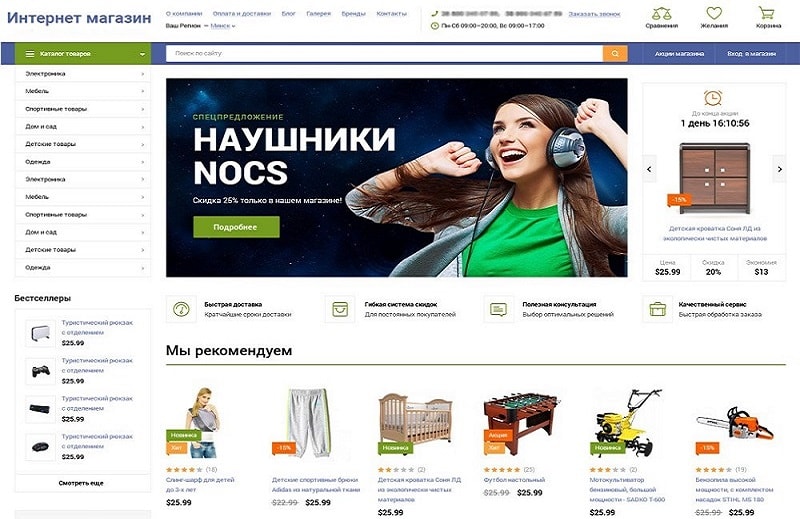Image resolution: width=800 pixels, height=519 pixels.
Task: Open the Контакты menu item
Action: pos(391,14)
